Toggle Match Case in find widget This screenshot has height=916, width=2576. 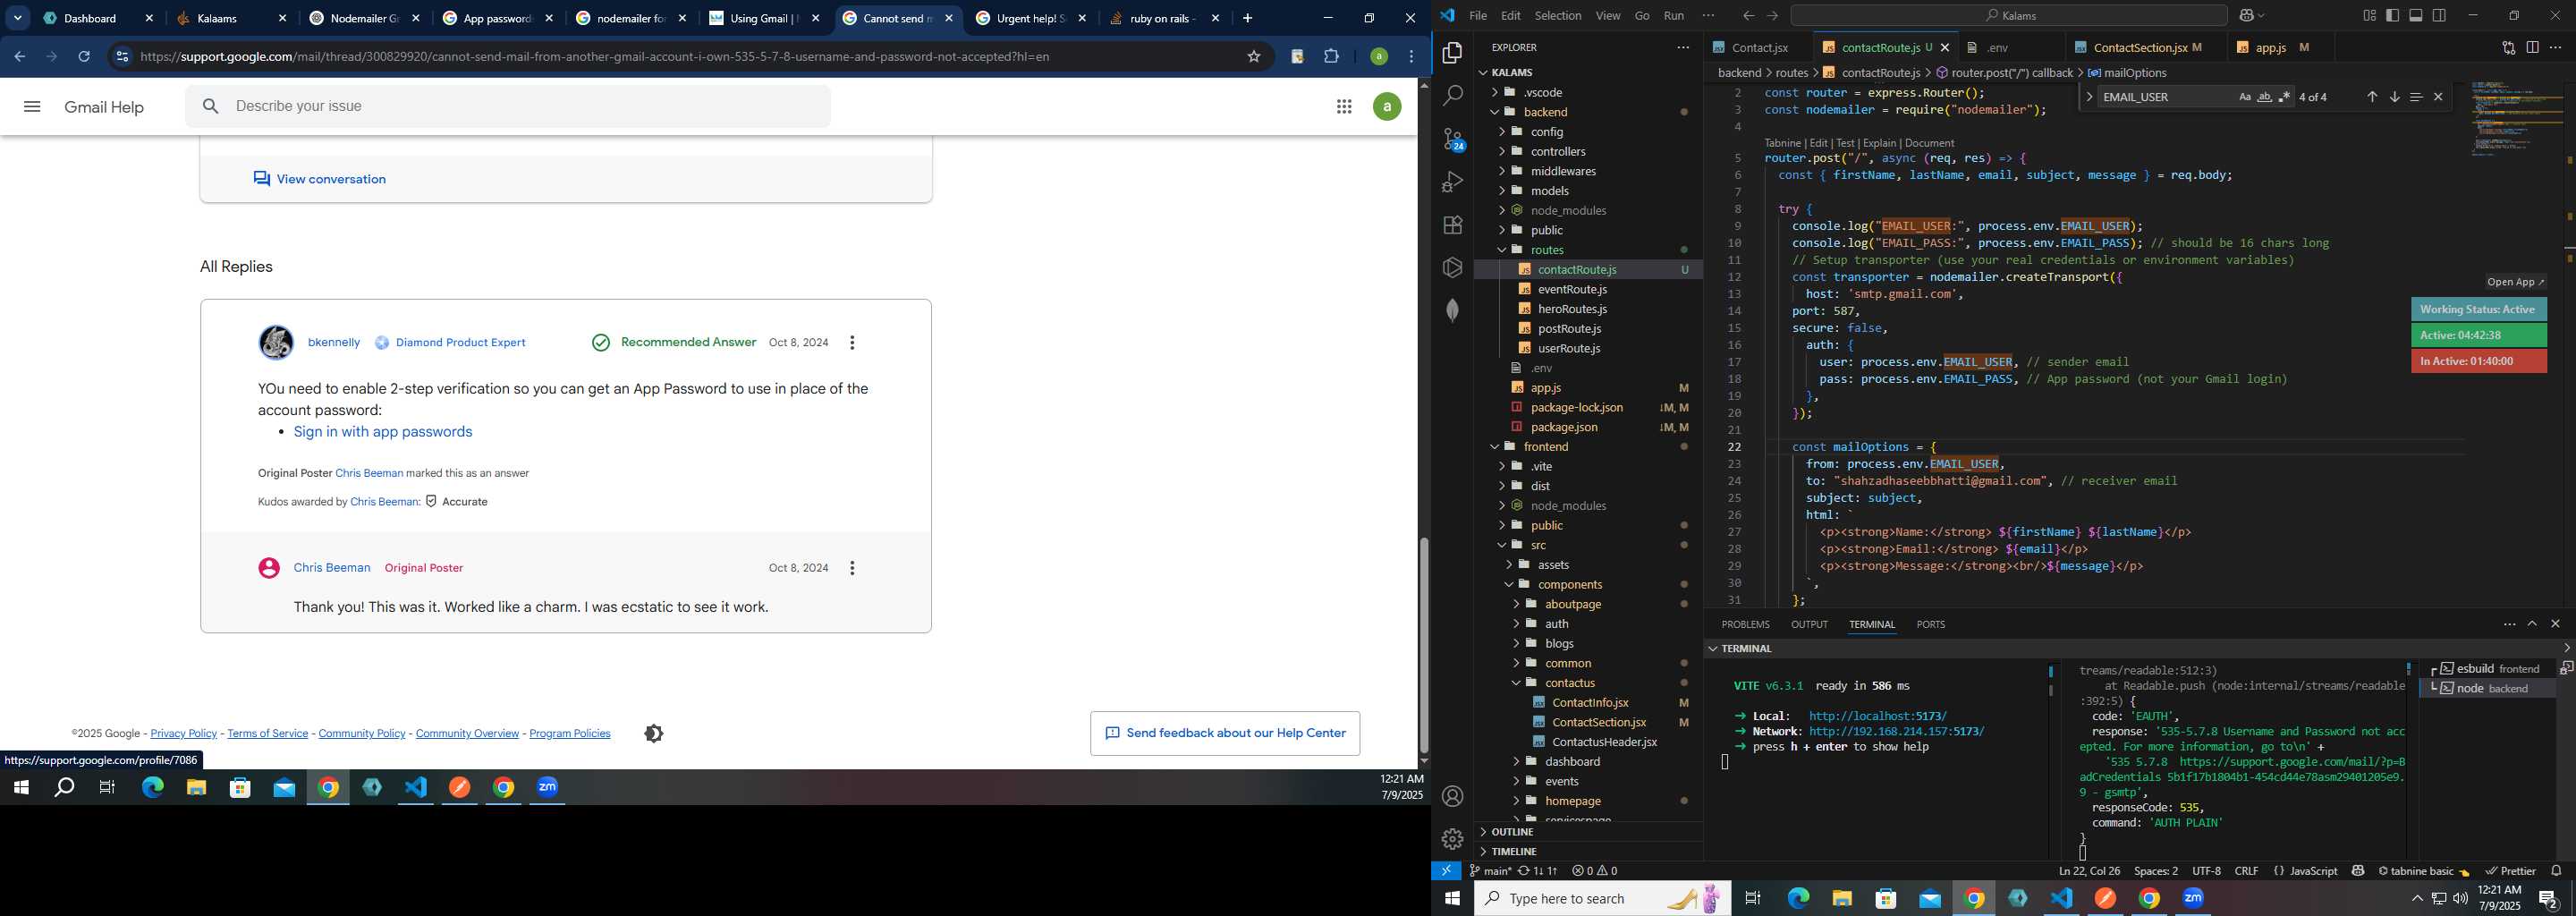(2245, 97)
